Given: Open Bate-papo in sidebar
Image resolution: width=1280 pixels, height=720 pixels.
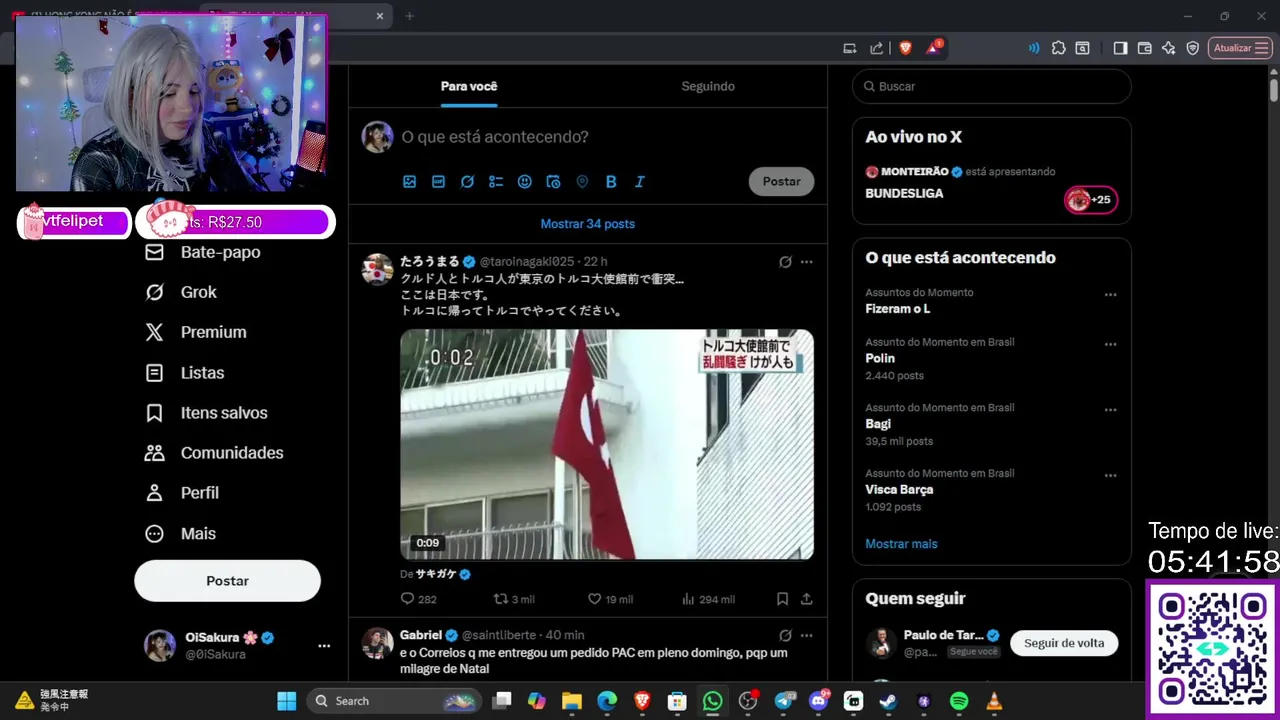Looking at the screenshot, I should point(203,252).
